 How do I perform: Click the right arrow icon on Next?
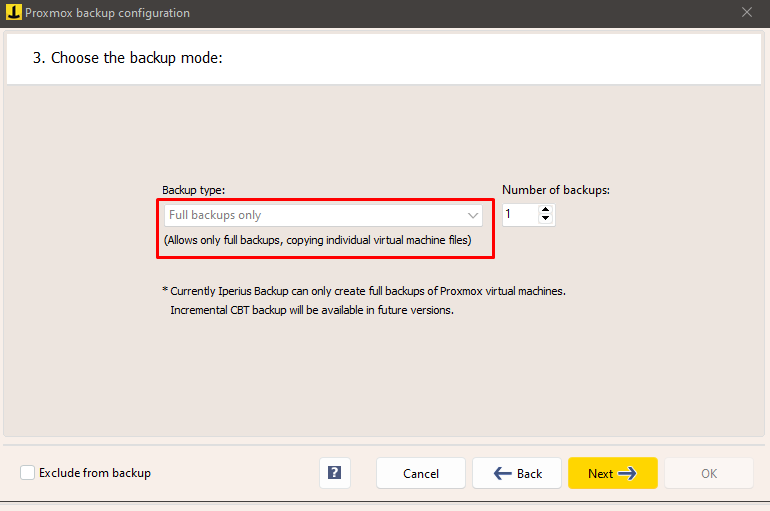pyautogui.click(x=627, y=473)
